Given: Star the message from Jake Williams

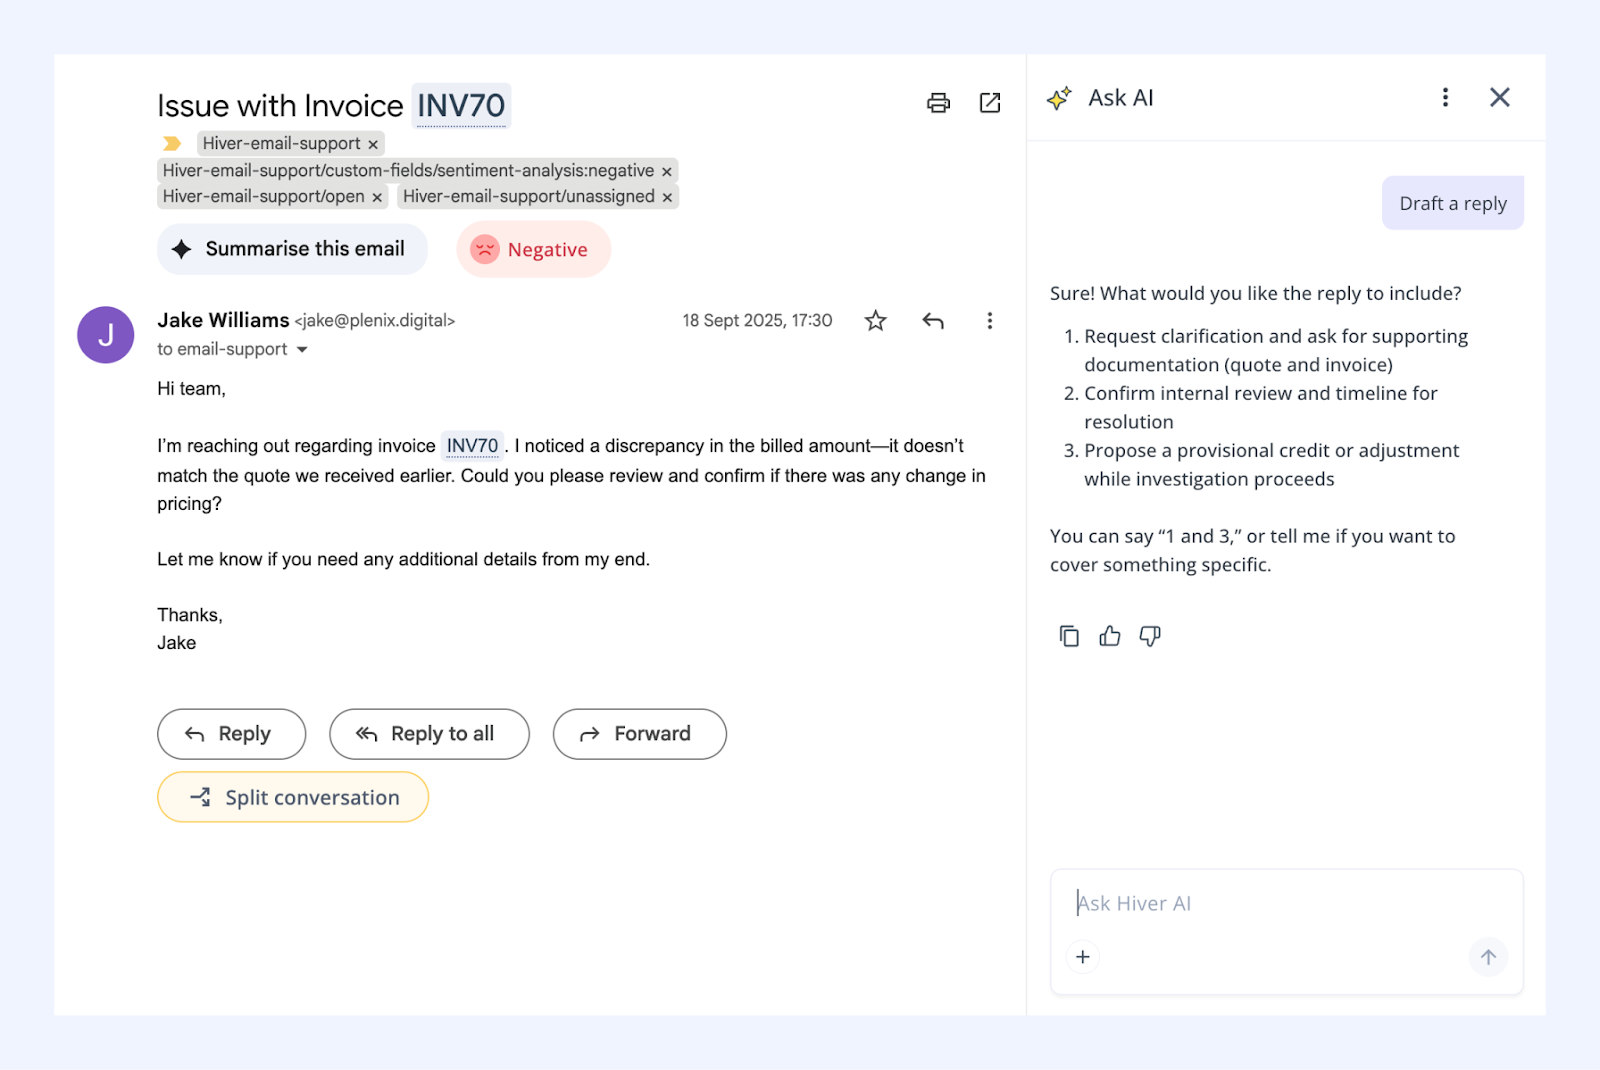Looking at the screenshot, I should pos(876,320).
